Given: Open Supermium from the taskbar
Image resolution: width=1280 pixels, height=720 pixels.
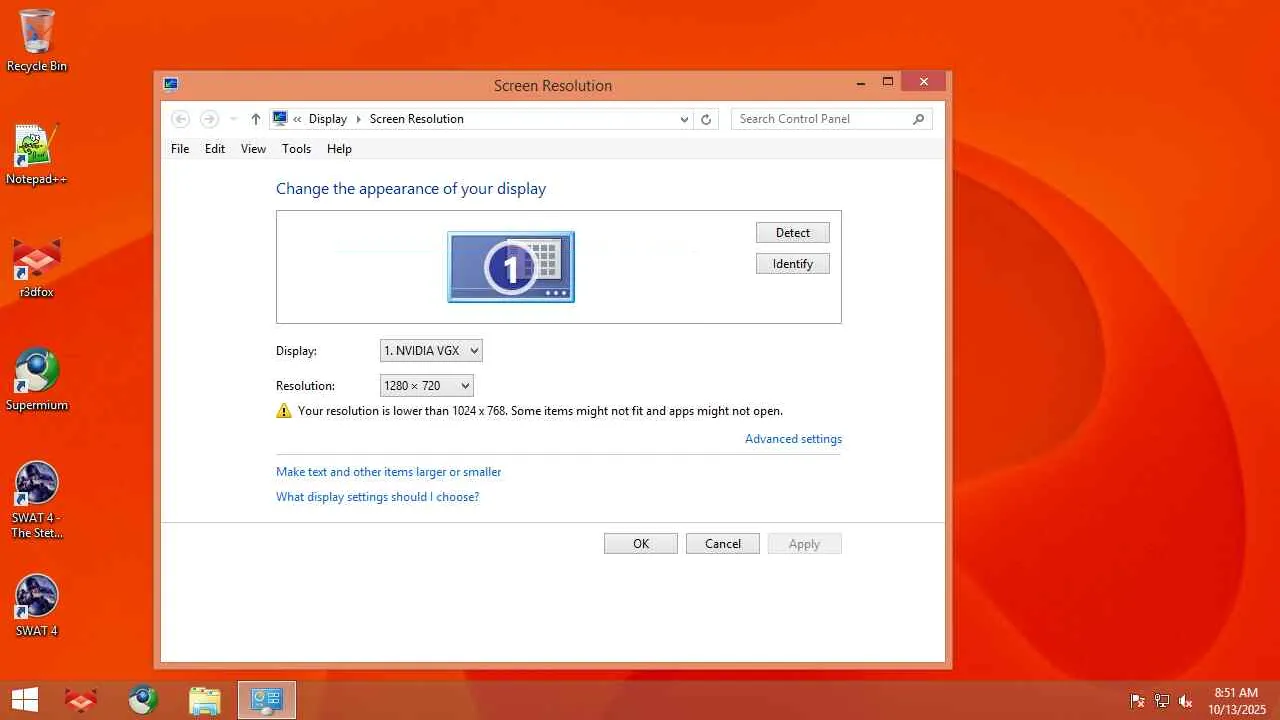Looking at the screenshot, I should [143, 700].
